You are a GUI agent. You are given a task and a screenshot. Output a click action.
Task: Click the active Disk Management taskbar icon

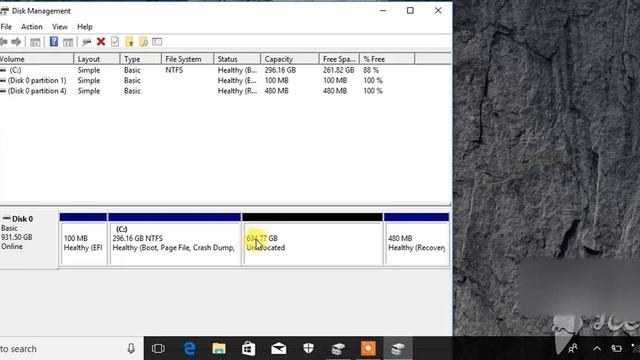pos(398,349)
